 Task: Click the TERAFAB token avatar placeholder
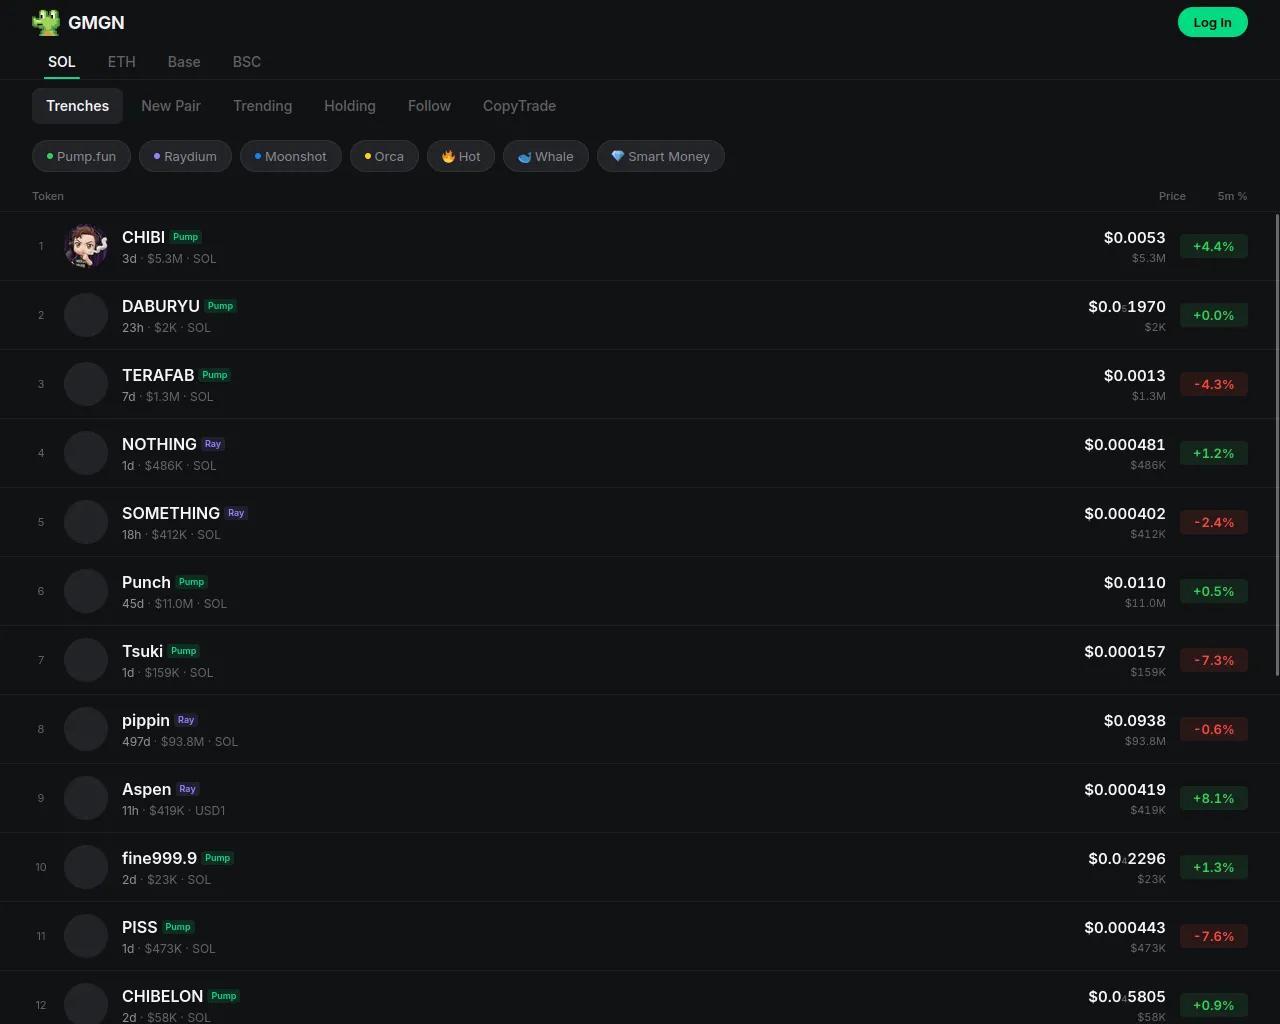point(86,384)
